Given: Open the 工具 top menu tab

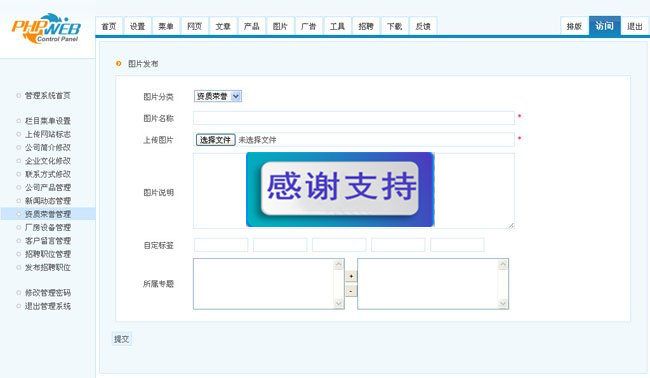Looking at the screenshot, I should point(337,26).
